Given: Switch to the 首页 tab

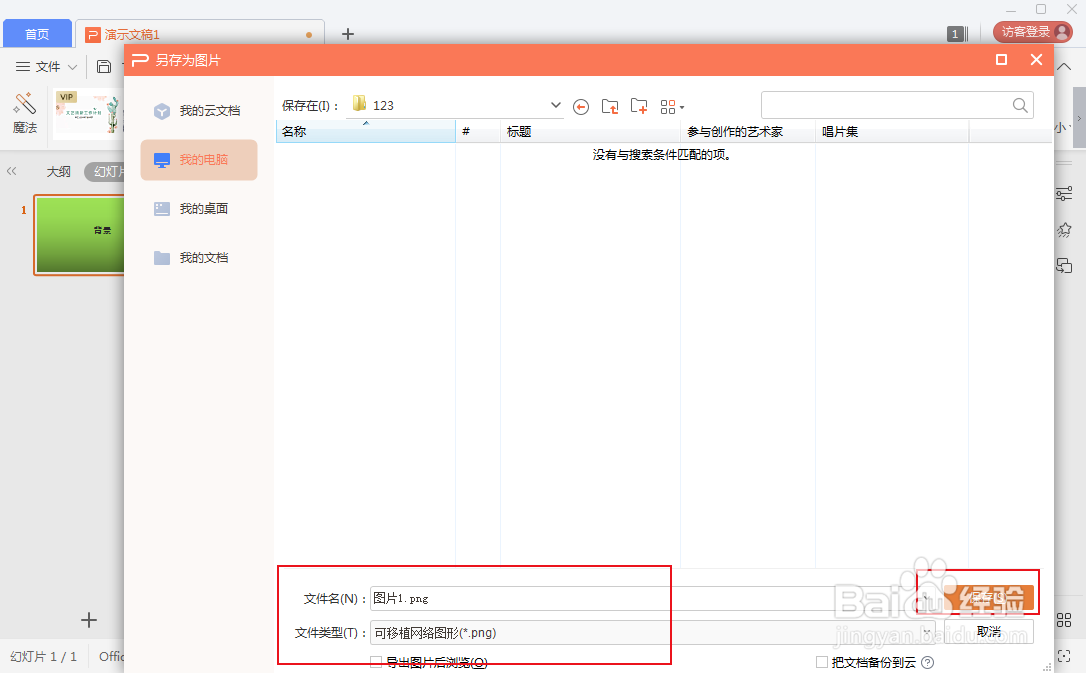Looking at the screenshot, I should pos(37,32).
